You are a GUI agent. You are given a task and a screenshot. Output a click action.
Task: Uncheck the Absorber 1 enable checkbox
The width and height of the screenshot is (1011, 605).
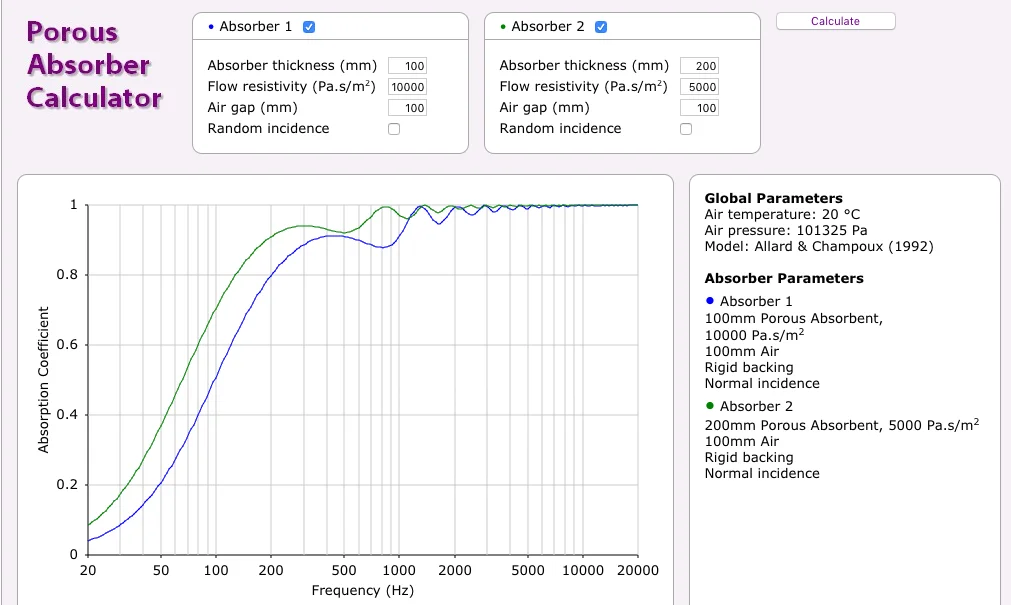[309, 27]
